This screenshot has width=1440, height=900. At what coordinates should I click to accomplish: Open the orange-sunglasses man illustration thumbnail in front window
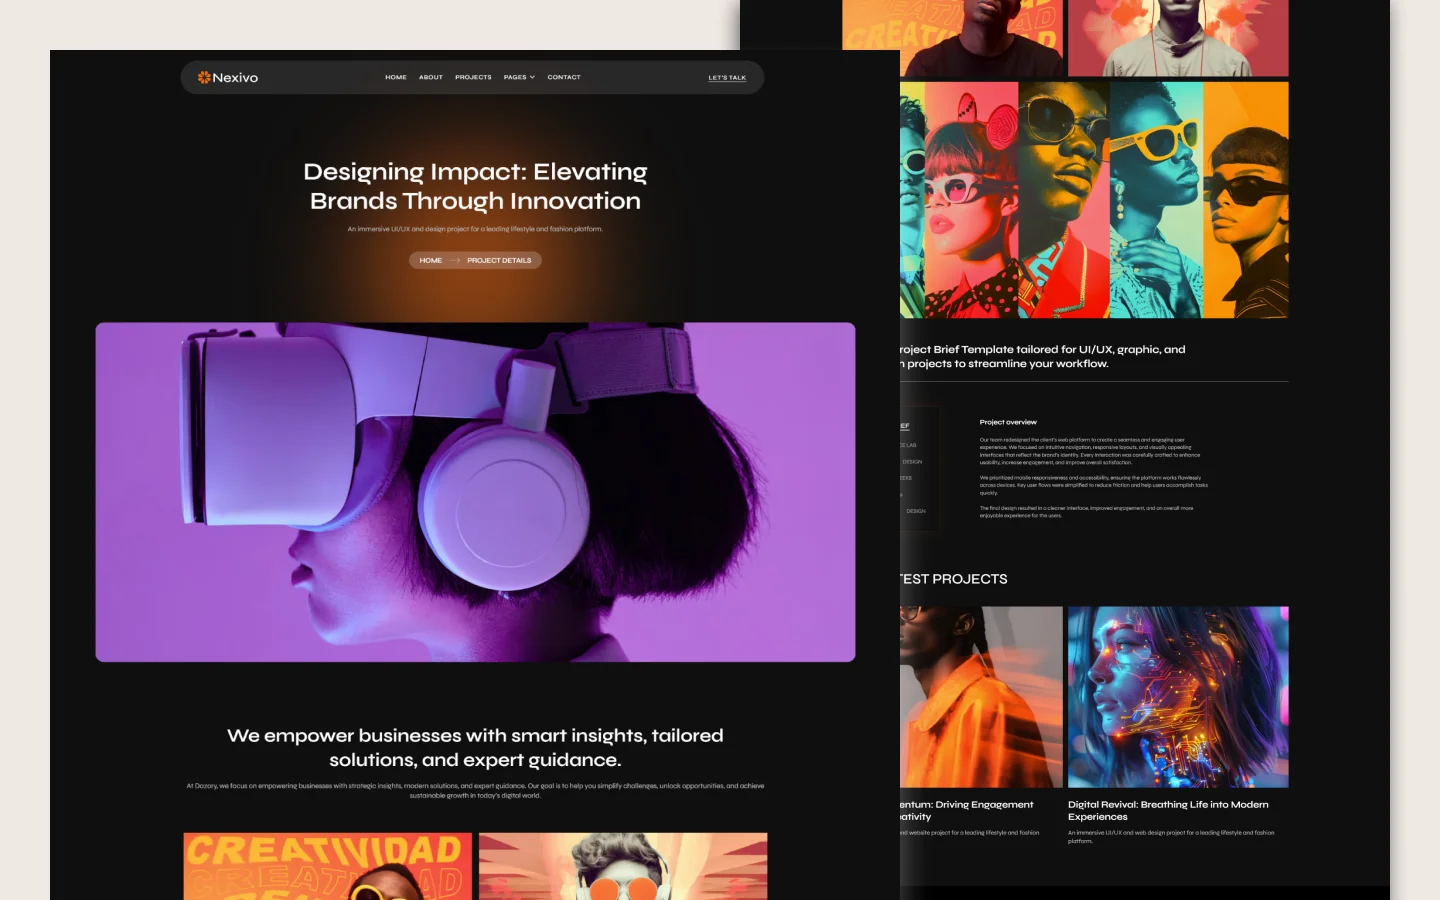coord(623,866)
